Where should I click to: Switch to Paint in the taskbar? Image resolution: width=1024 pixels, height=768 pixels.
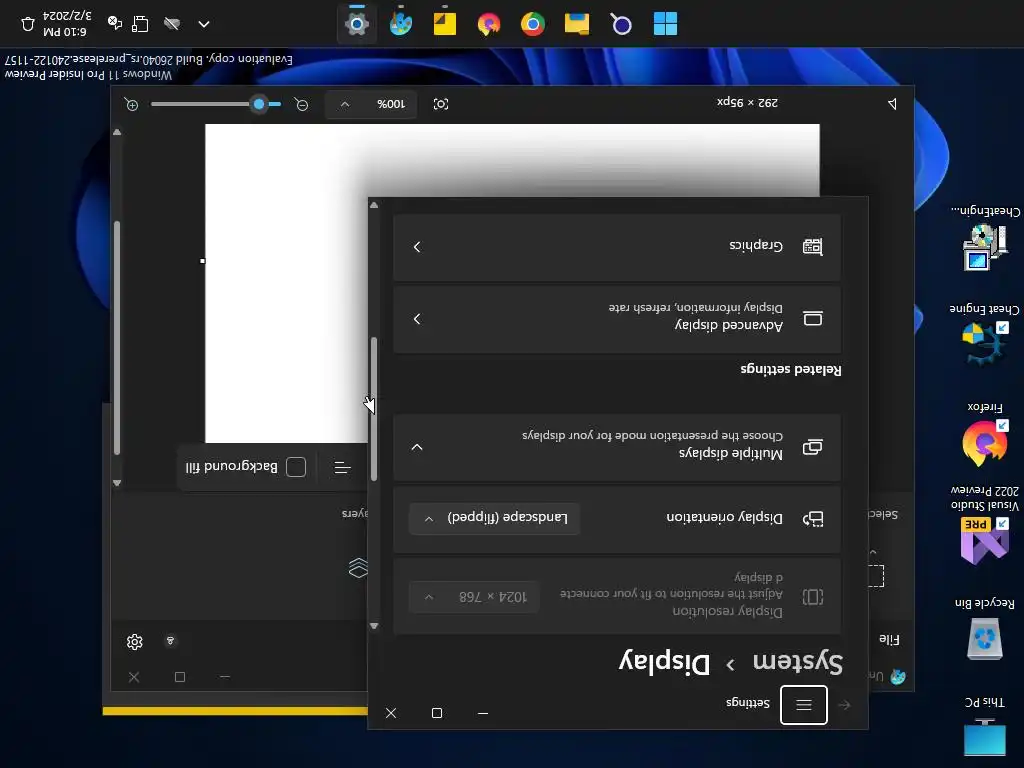[x=400, y=24]
